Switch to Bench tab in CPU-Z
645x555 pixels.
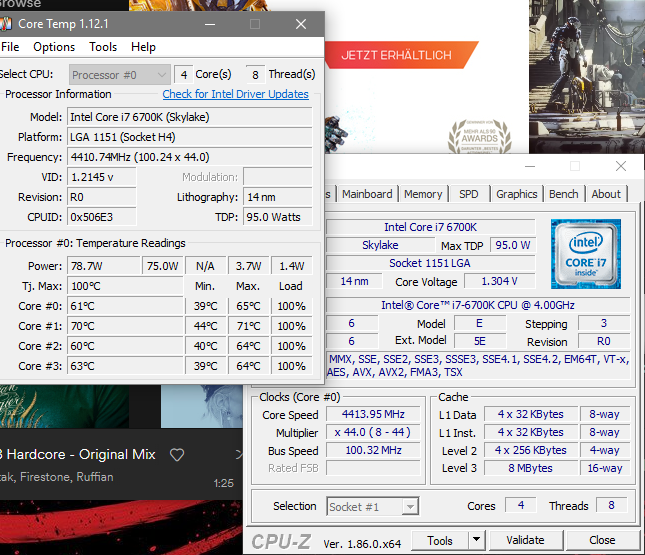(x=564, y=194)
